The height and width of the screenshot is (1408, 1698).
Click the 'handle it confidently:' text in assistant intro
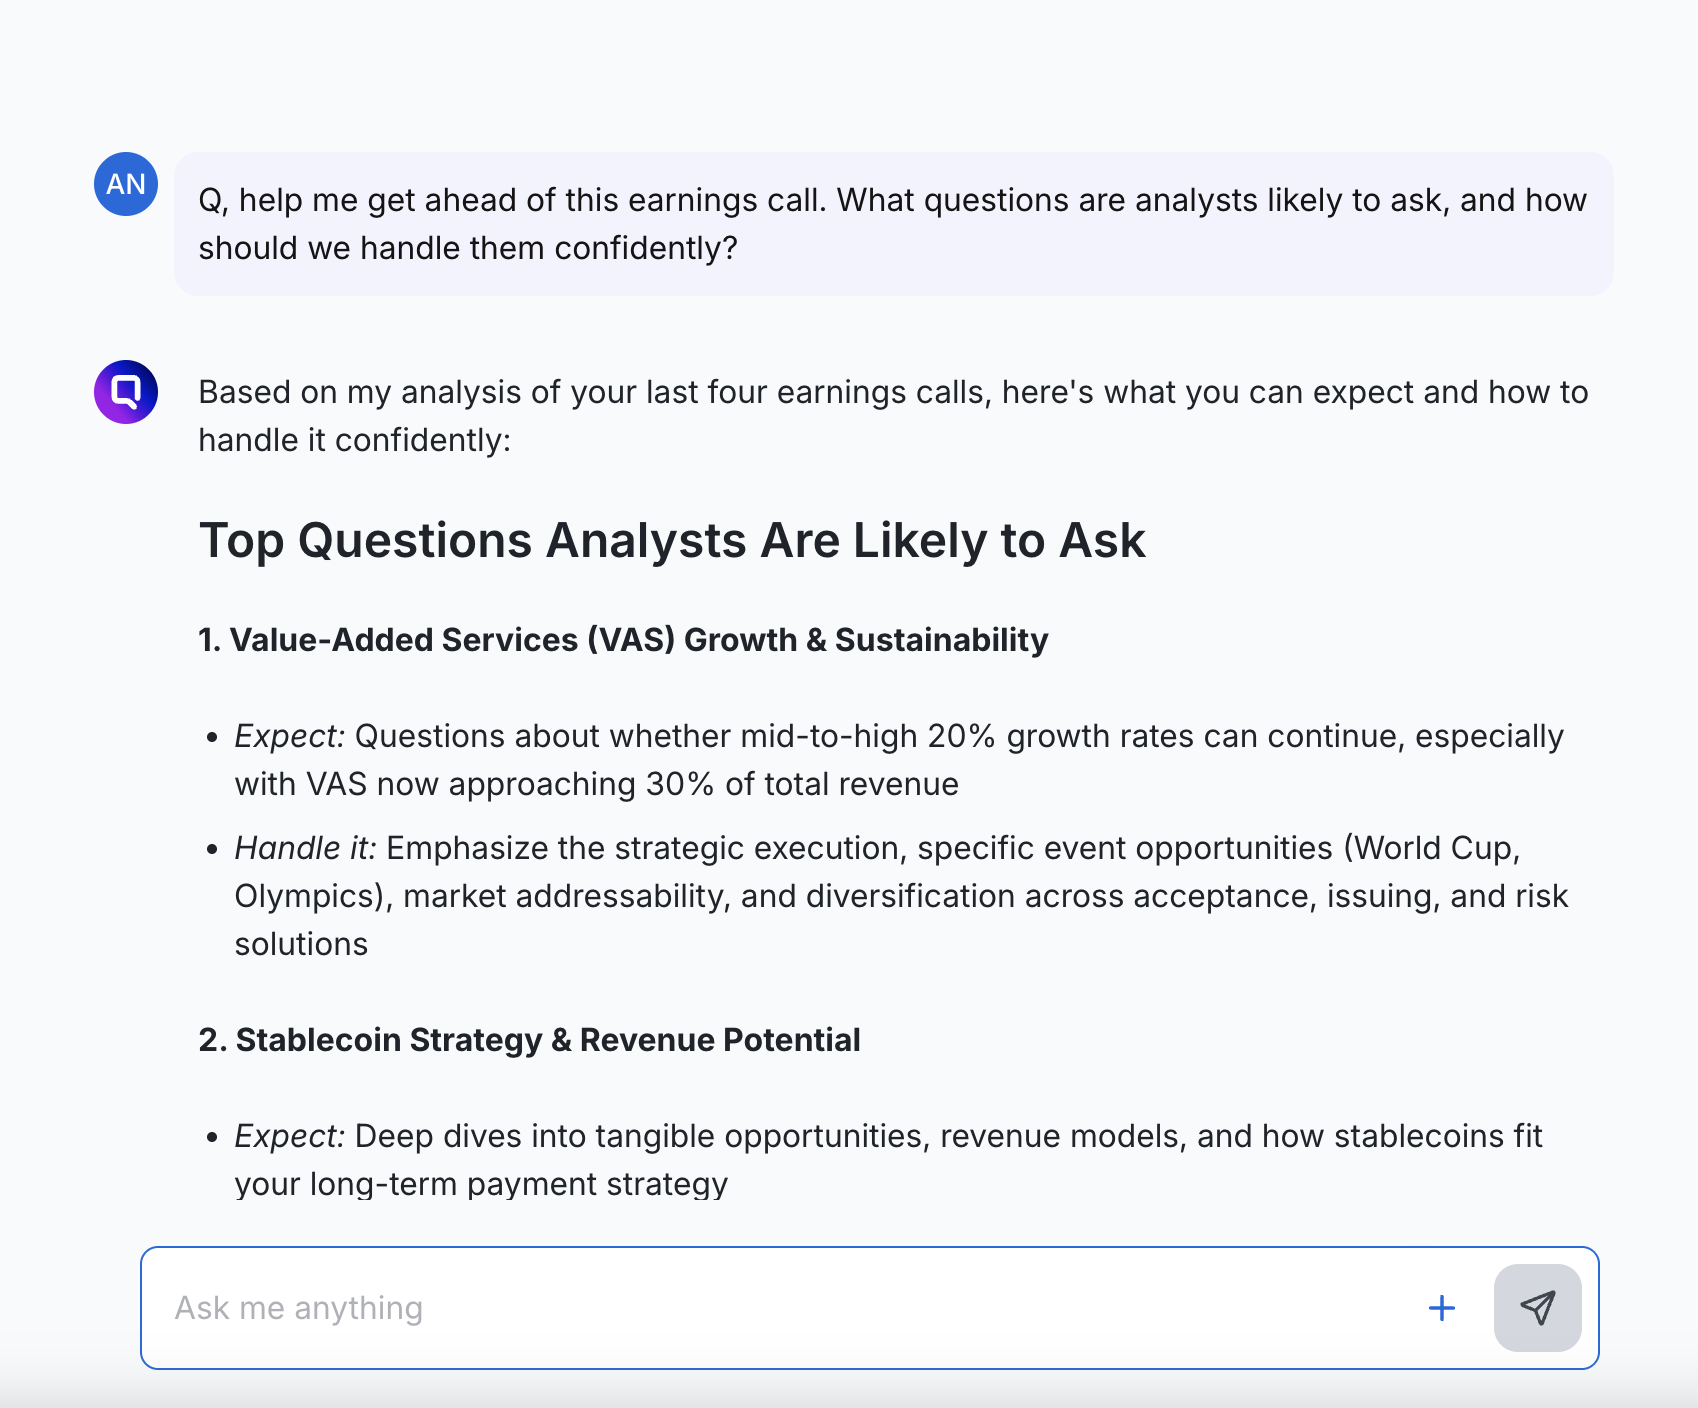click(354, 440)
